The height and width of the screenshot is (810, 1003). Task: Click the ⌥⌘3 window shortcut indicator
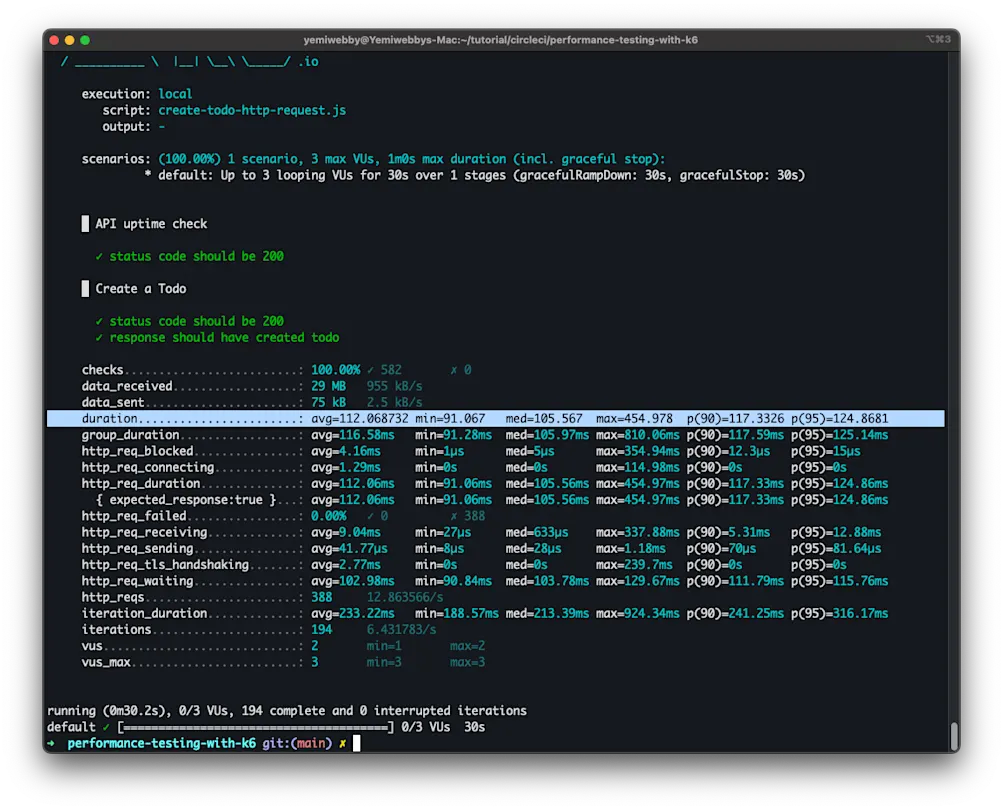click(937, 40)
